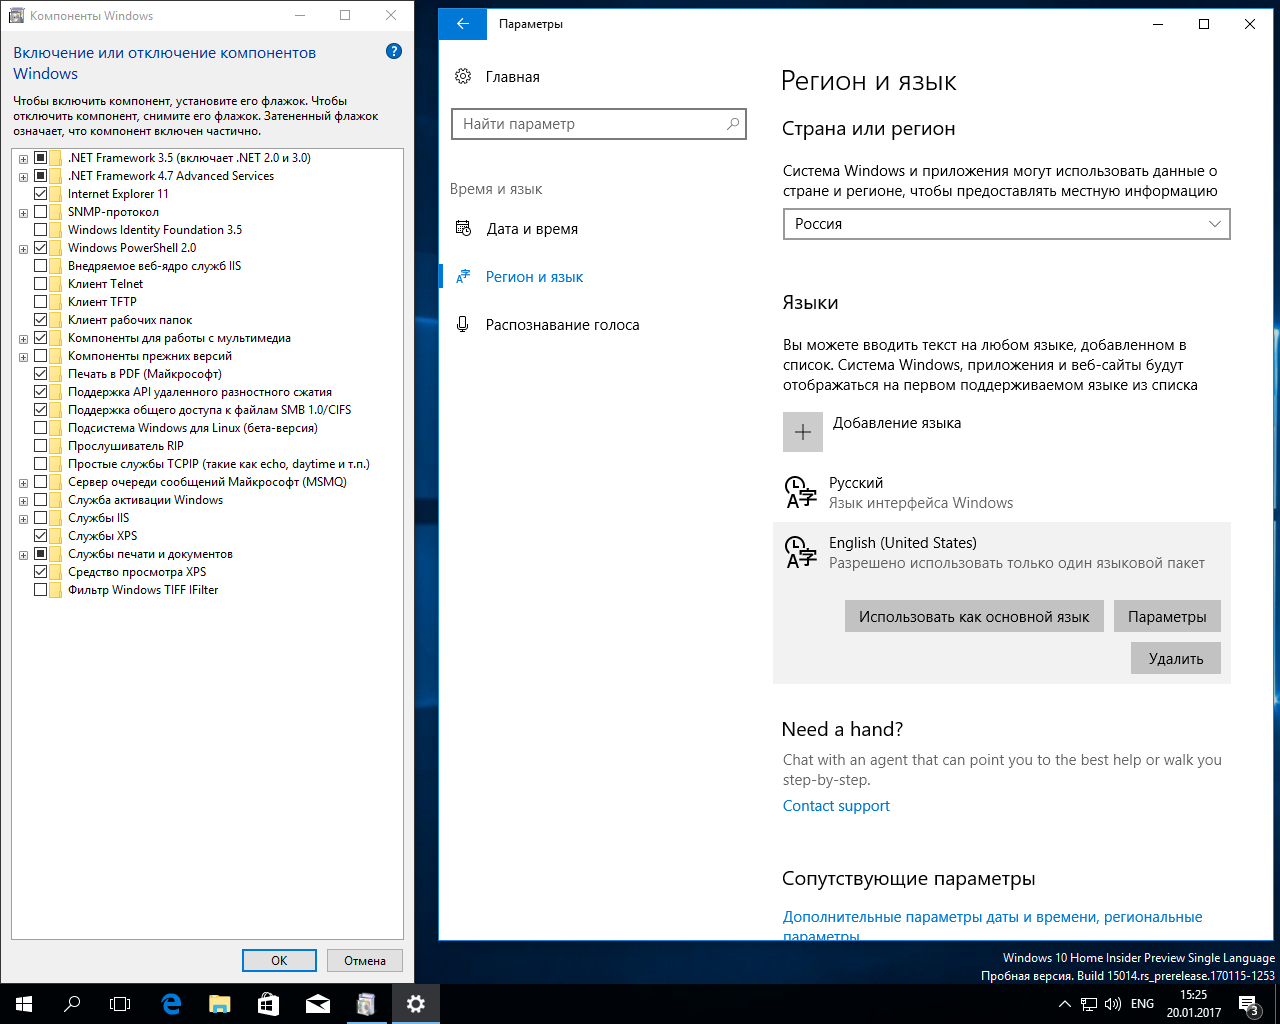Select the English (United States) language icon
1280x1024 pixels.
[802, 553]
